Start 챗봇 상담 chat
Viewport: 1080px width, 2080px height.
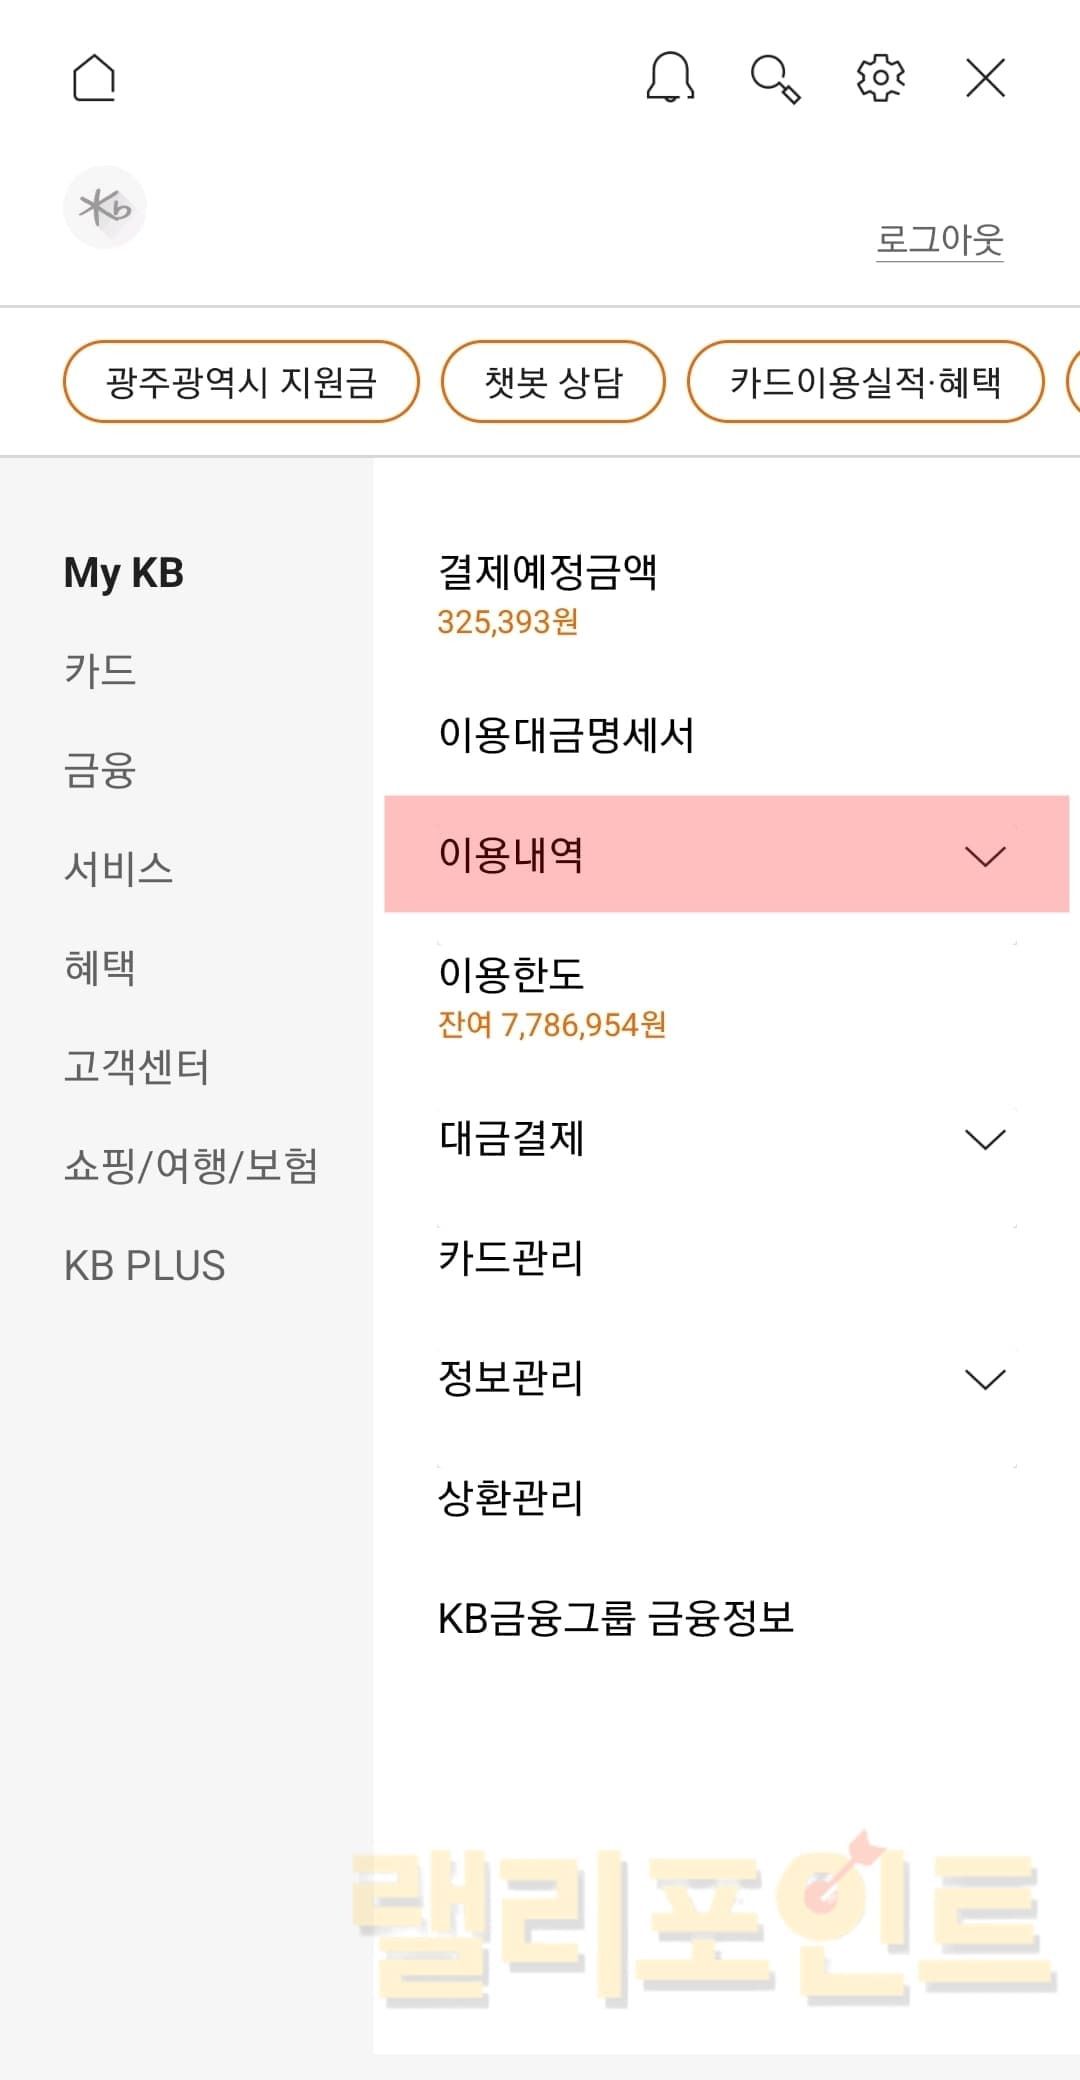(553, 382)
